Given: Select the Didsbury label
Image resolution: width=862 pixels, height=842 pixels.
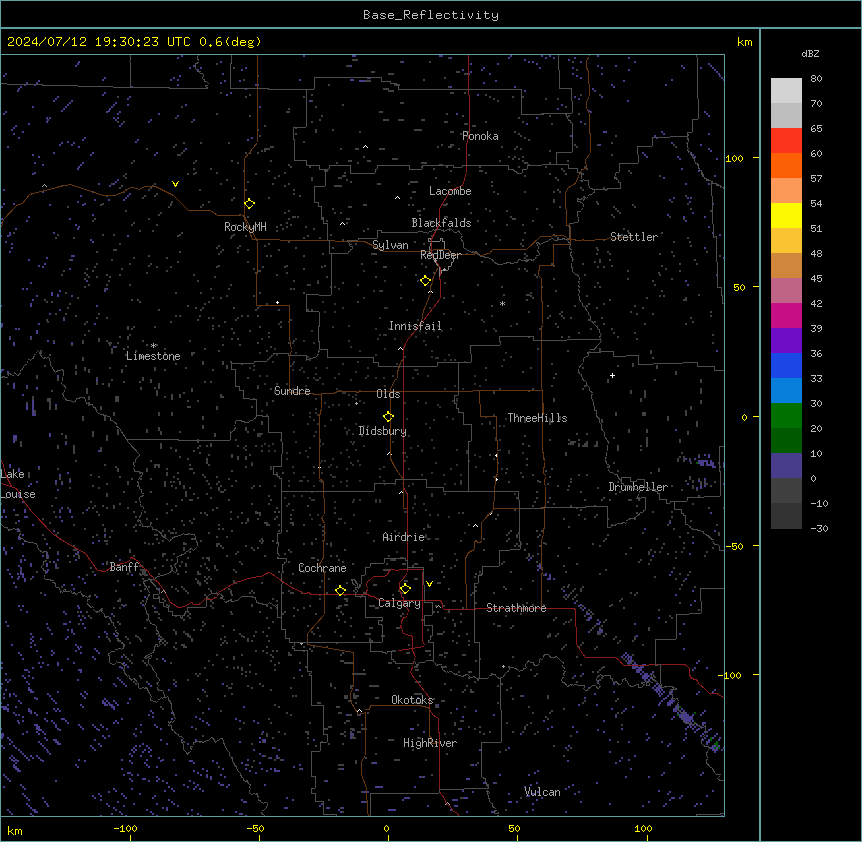Looking at the screenshot, I should pos(383,431).
